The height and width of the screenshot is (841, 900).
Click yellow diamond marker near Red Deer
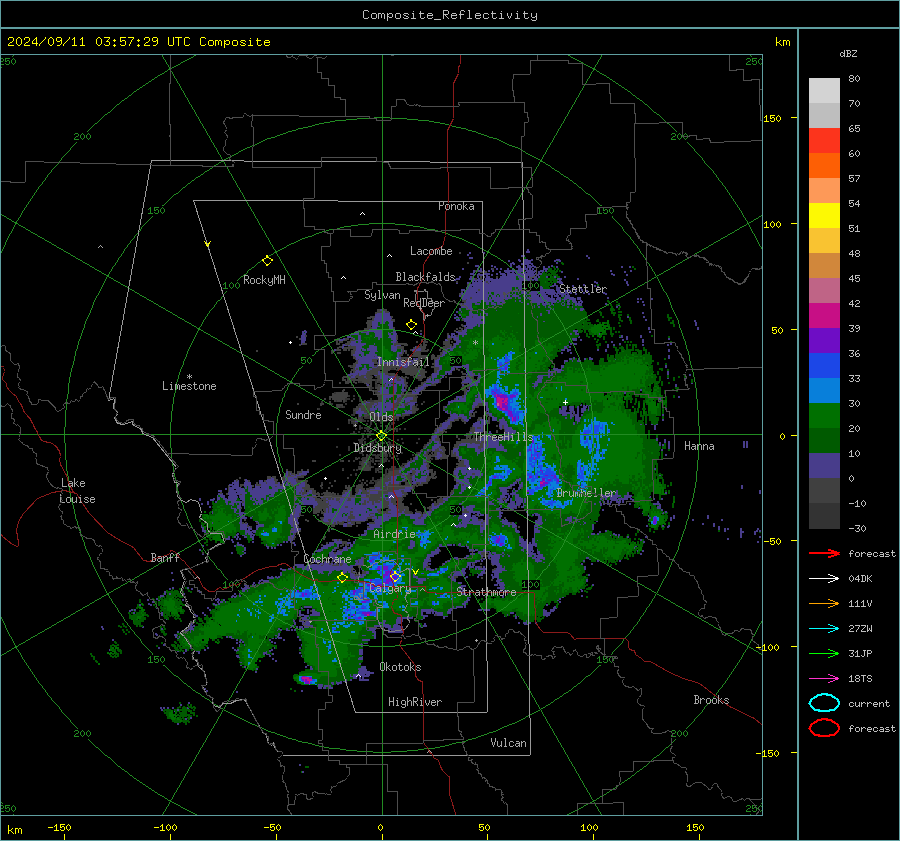412,325
